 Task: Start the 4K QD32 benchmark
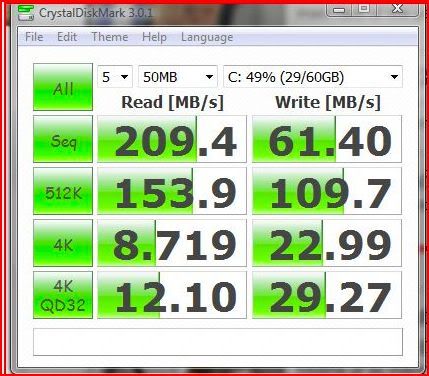pyautogui.click(x=63, y=295)
